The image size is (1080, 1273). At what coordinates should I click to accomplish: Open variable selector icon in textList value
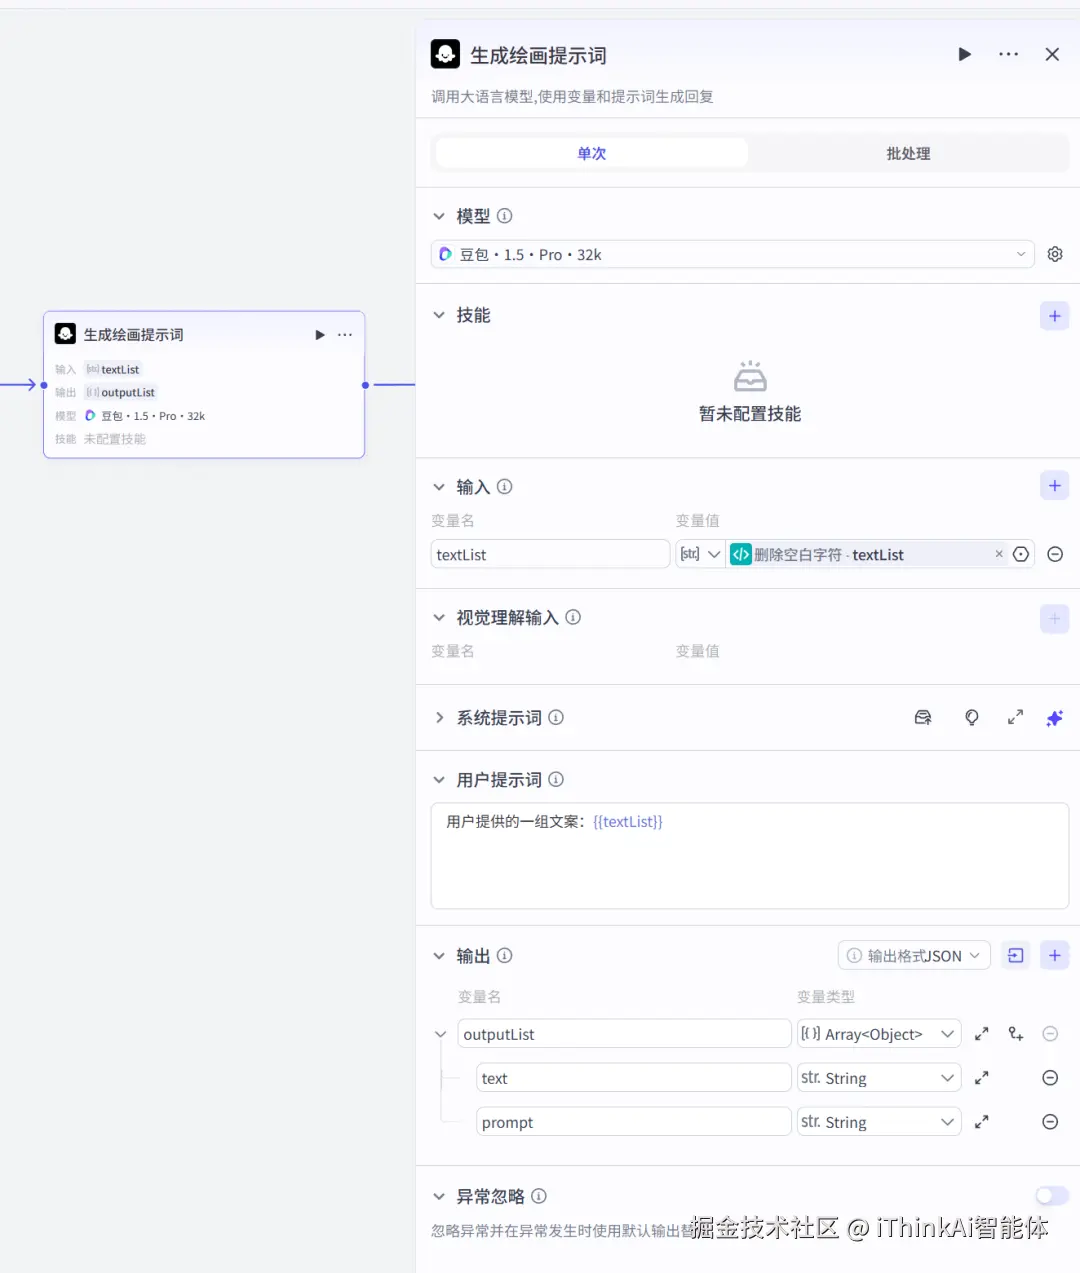[1021, 554]
